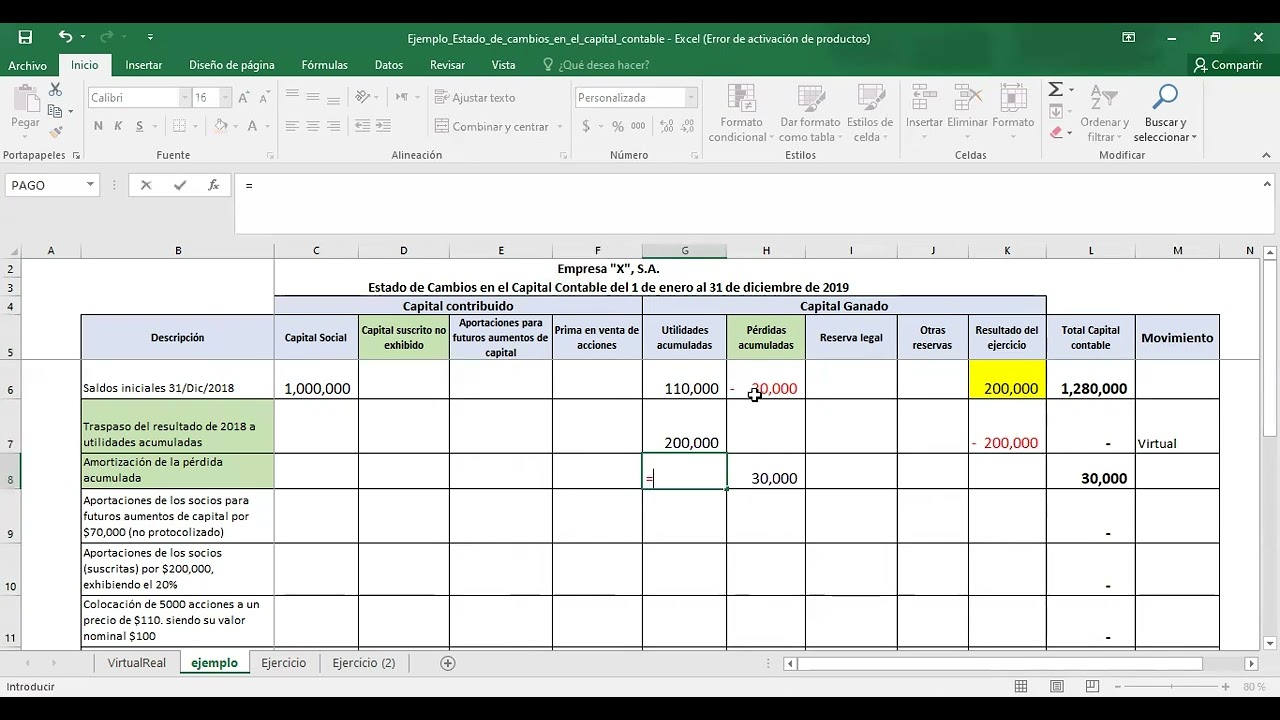1280x720 pixels.
Task: Toggle Ajustar texto wrap text
Action: (x=475, y=98)
